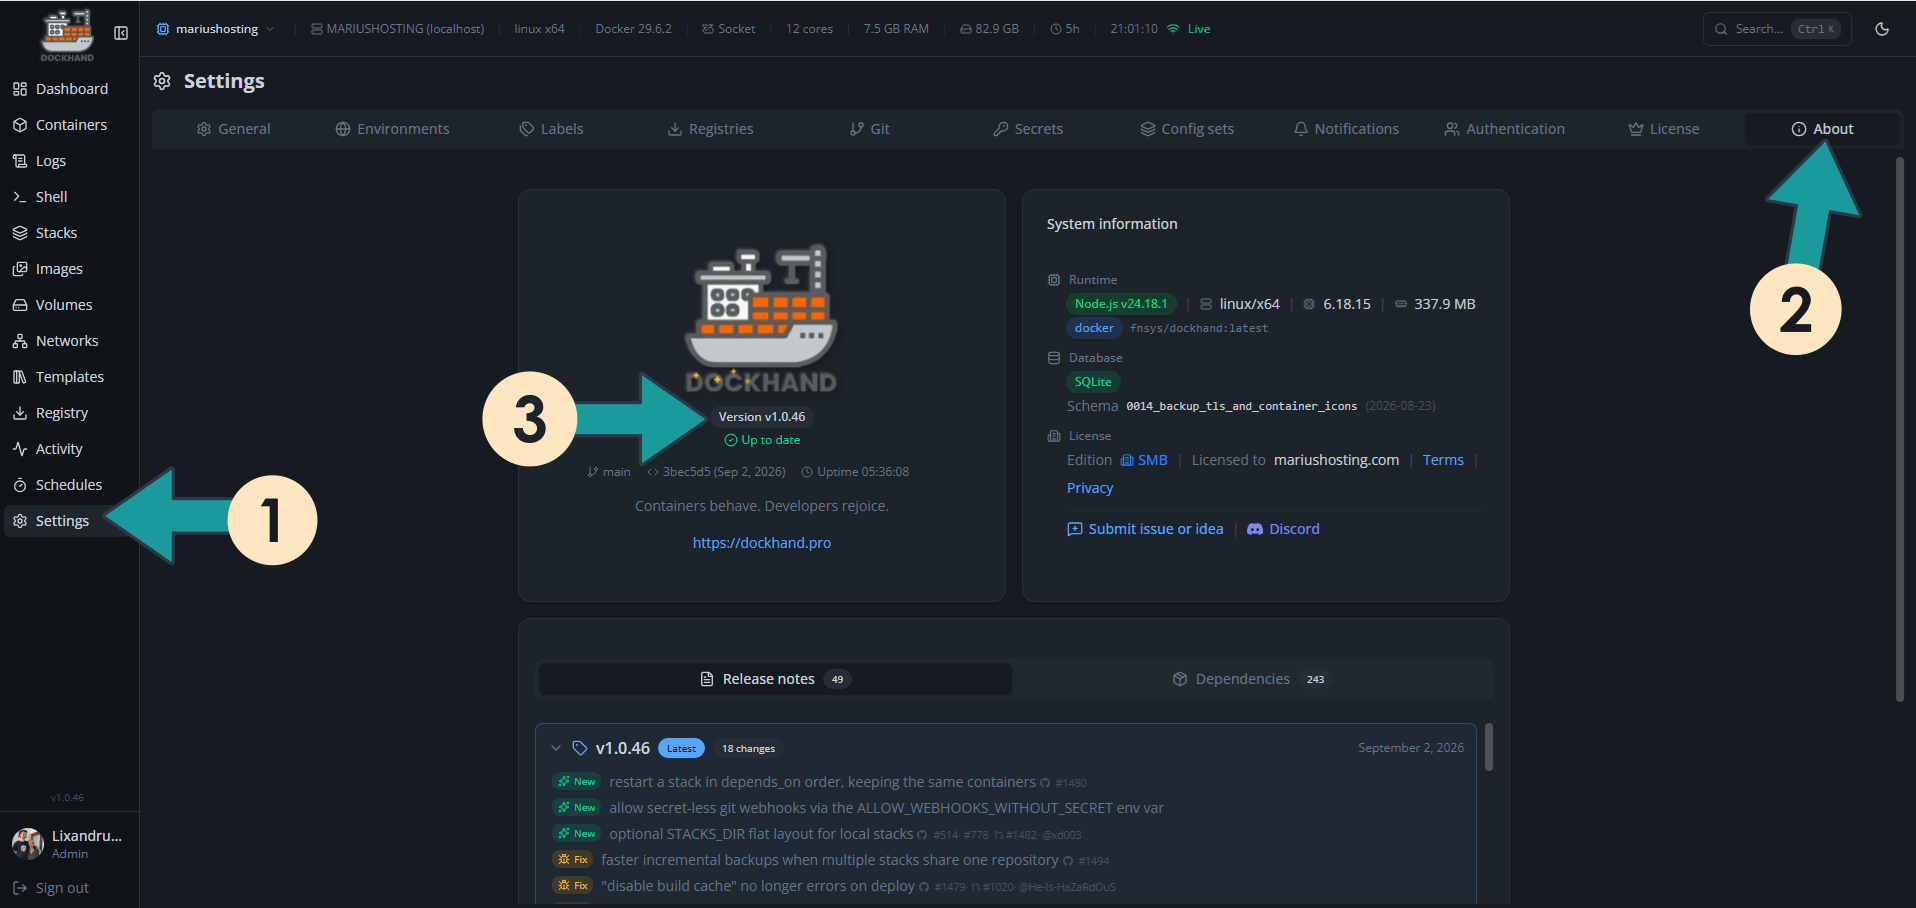Open the Terms link
The width and height of the screenshot is (1916, 908).
pyautogui.click(x=1443, y=460)
